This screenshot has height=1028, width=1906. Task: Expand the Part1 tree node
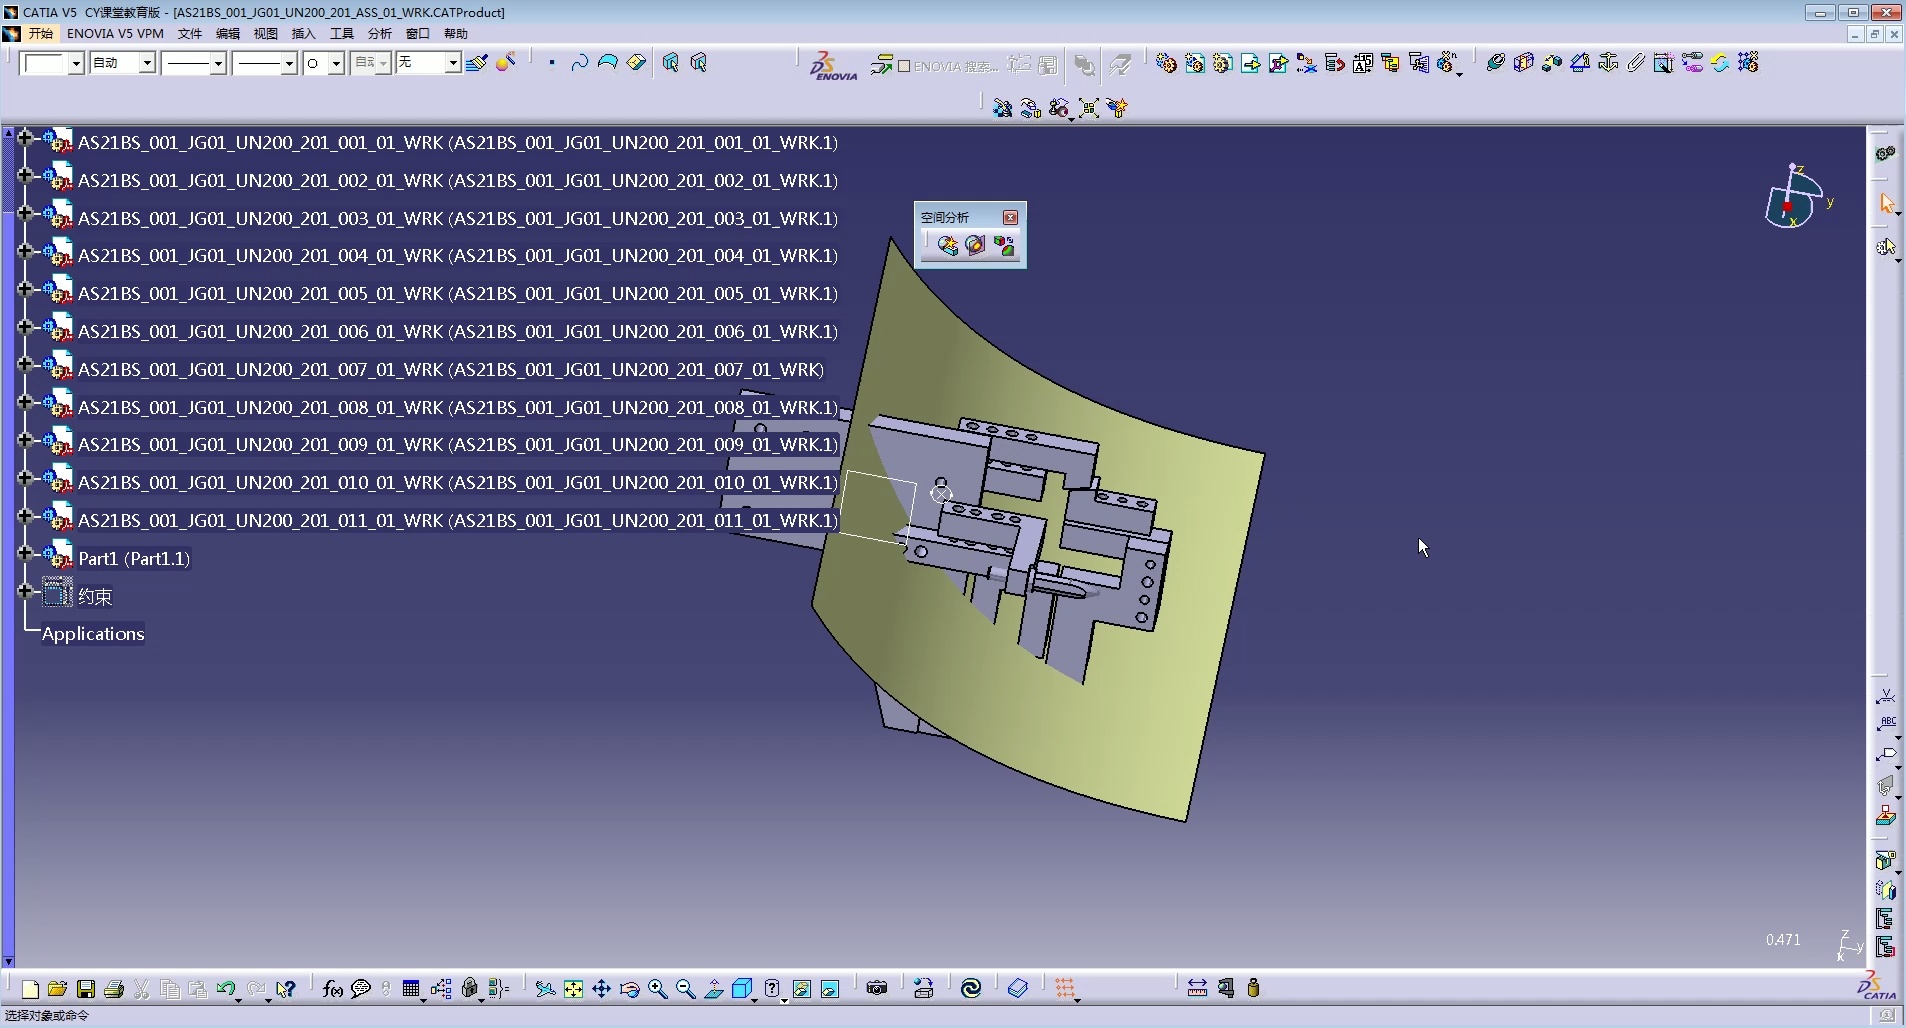25,553
